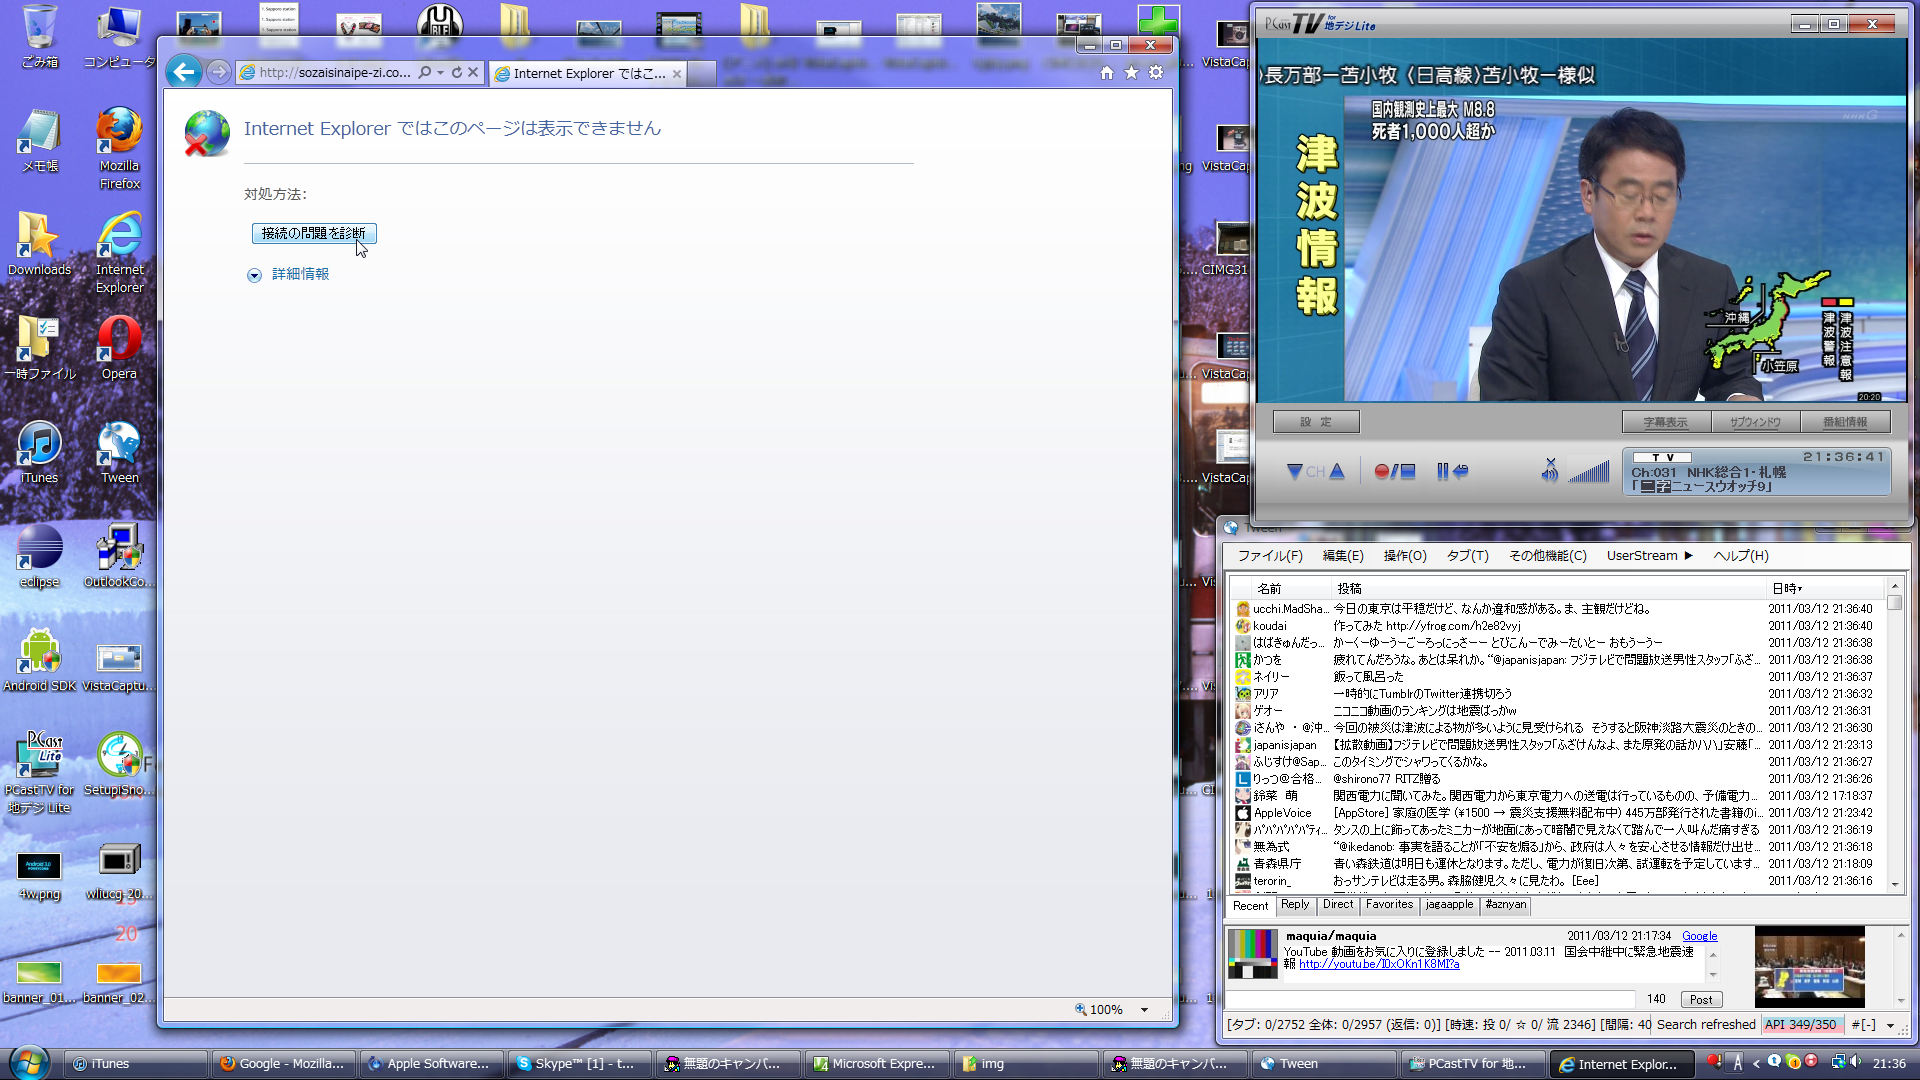This screenshot has height=1080, width=1920.
Task: Go back in Internet Explorer
Action: click(x=183, y=72)
